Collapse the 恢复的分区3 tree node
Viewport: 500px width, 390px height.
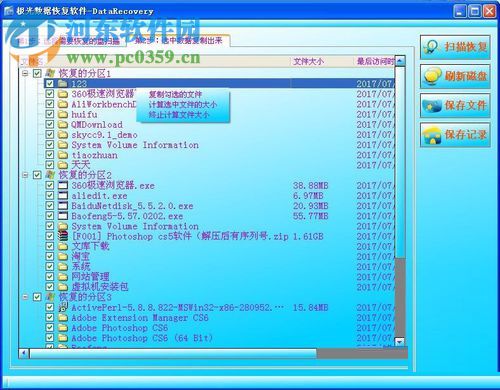[25, 296]
